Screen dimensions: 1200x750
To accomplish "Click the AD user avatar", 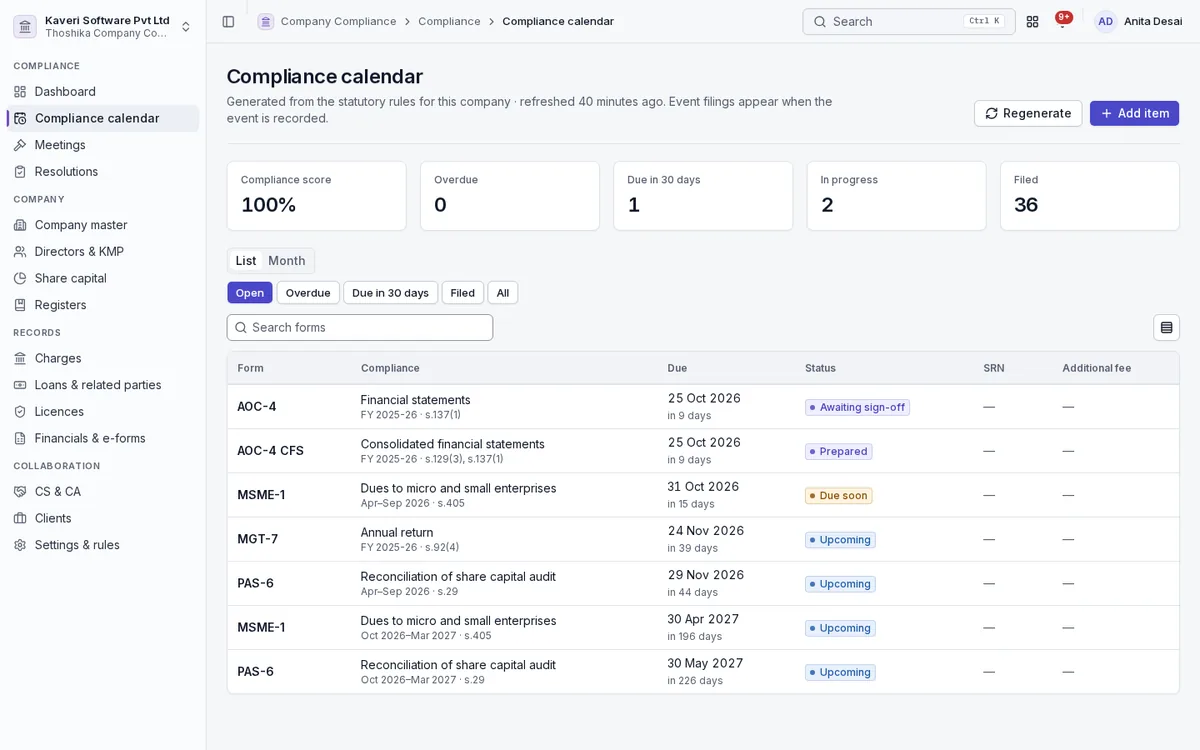I will tap(1105, 21).
